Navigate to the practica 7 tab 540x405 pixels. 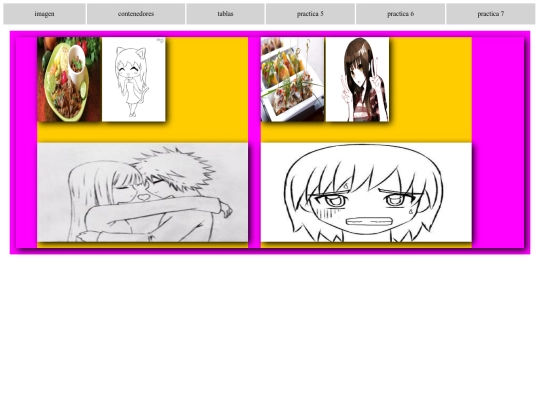(490, 14)
